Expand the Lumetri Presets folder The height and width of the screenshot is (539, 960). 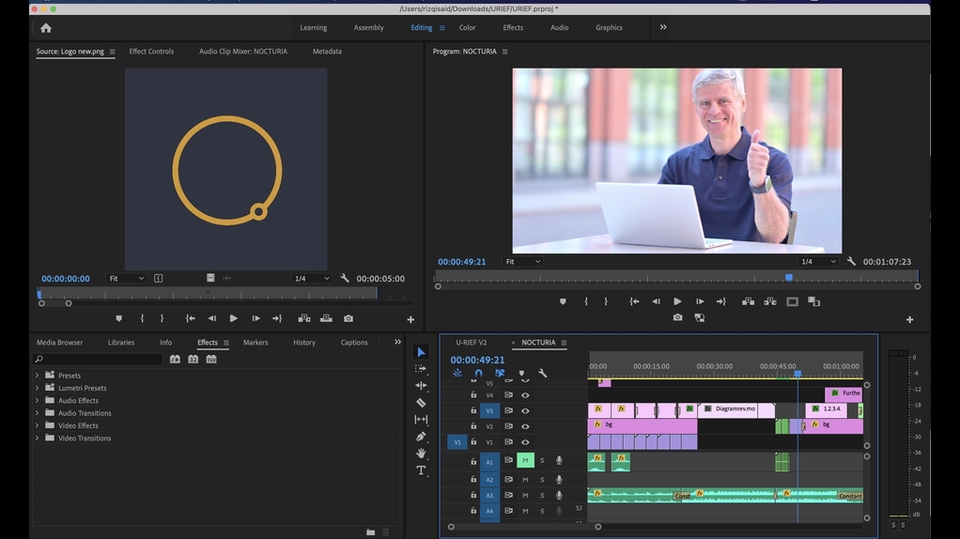pyautogui.click(x=37, y=388)
